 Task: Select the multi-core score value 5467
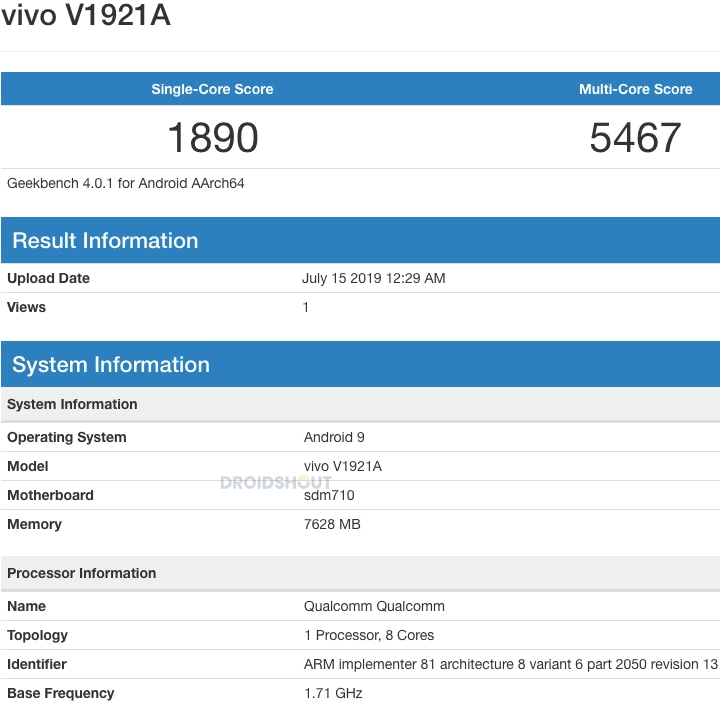635,137
